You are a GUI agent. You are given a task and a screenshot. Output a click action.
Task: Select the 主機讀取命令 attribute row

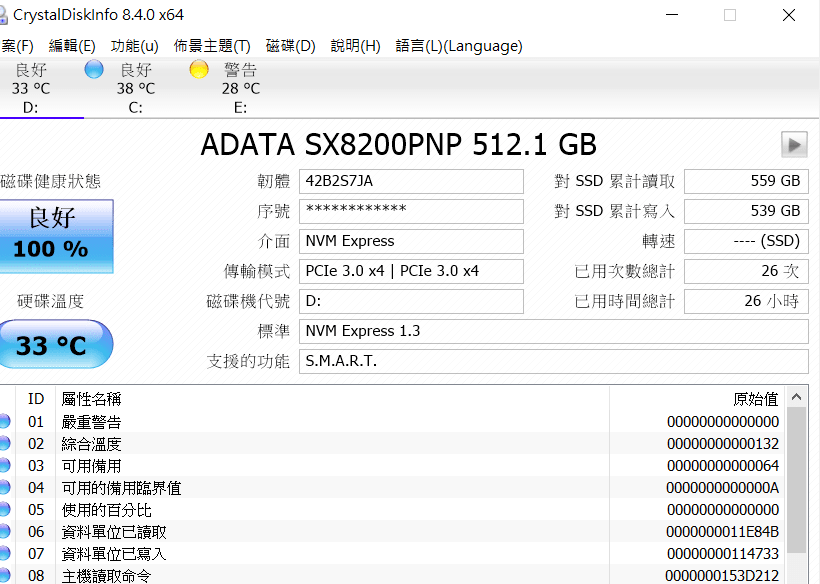392,575
